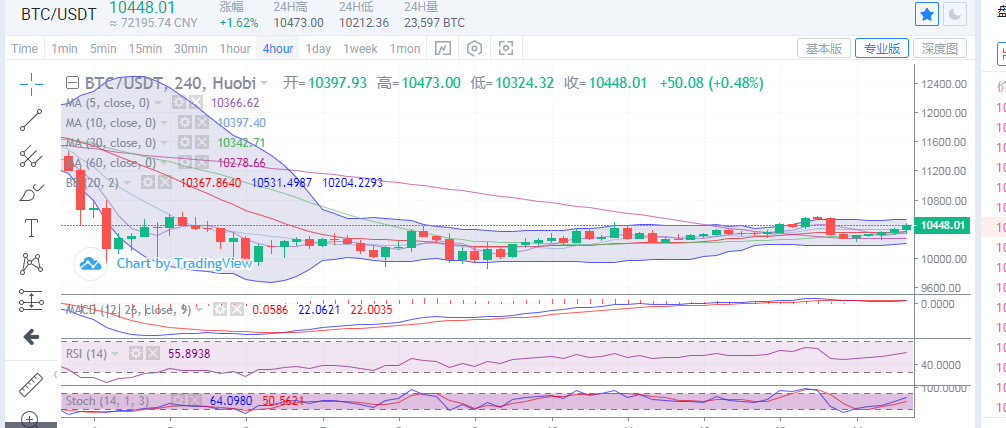1006x428 pixels.
Task: Select the 1day interval
Action: tap(318, 49)
